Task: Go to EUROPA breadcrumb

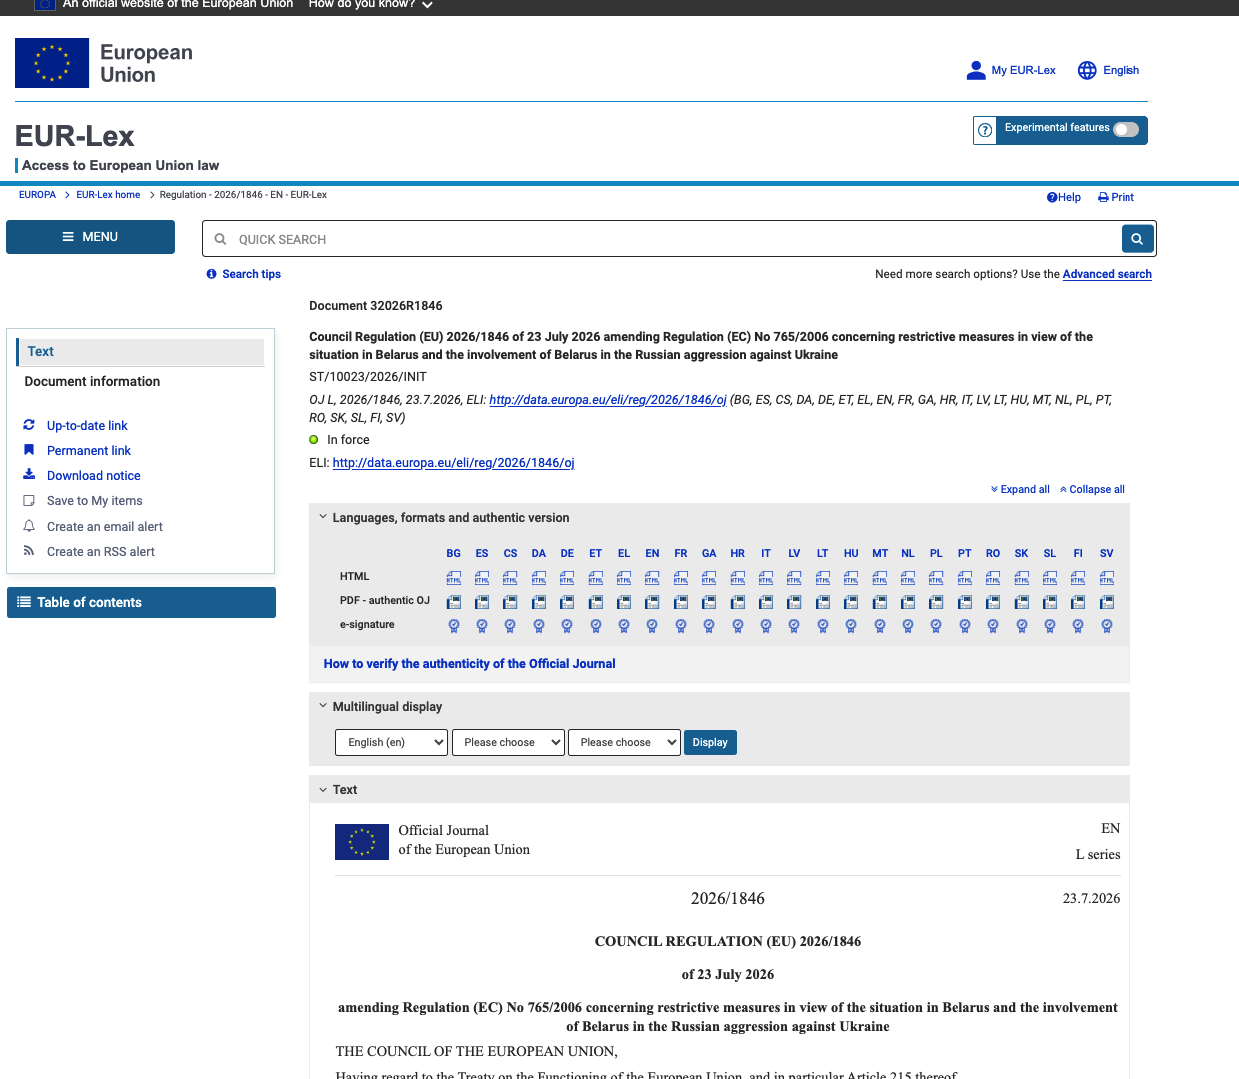Action: [37, 195]
